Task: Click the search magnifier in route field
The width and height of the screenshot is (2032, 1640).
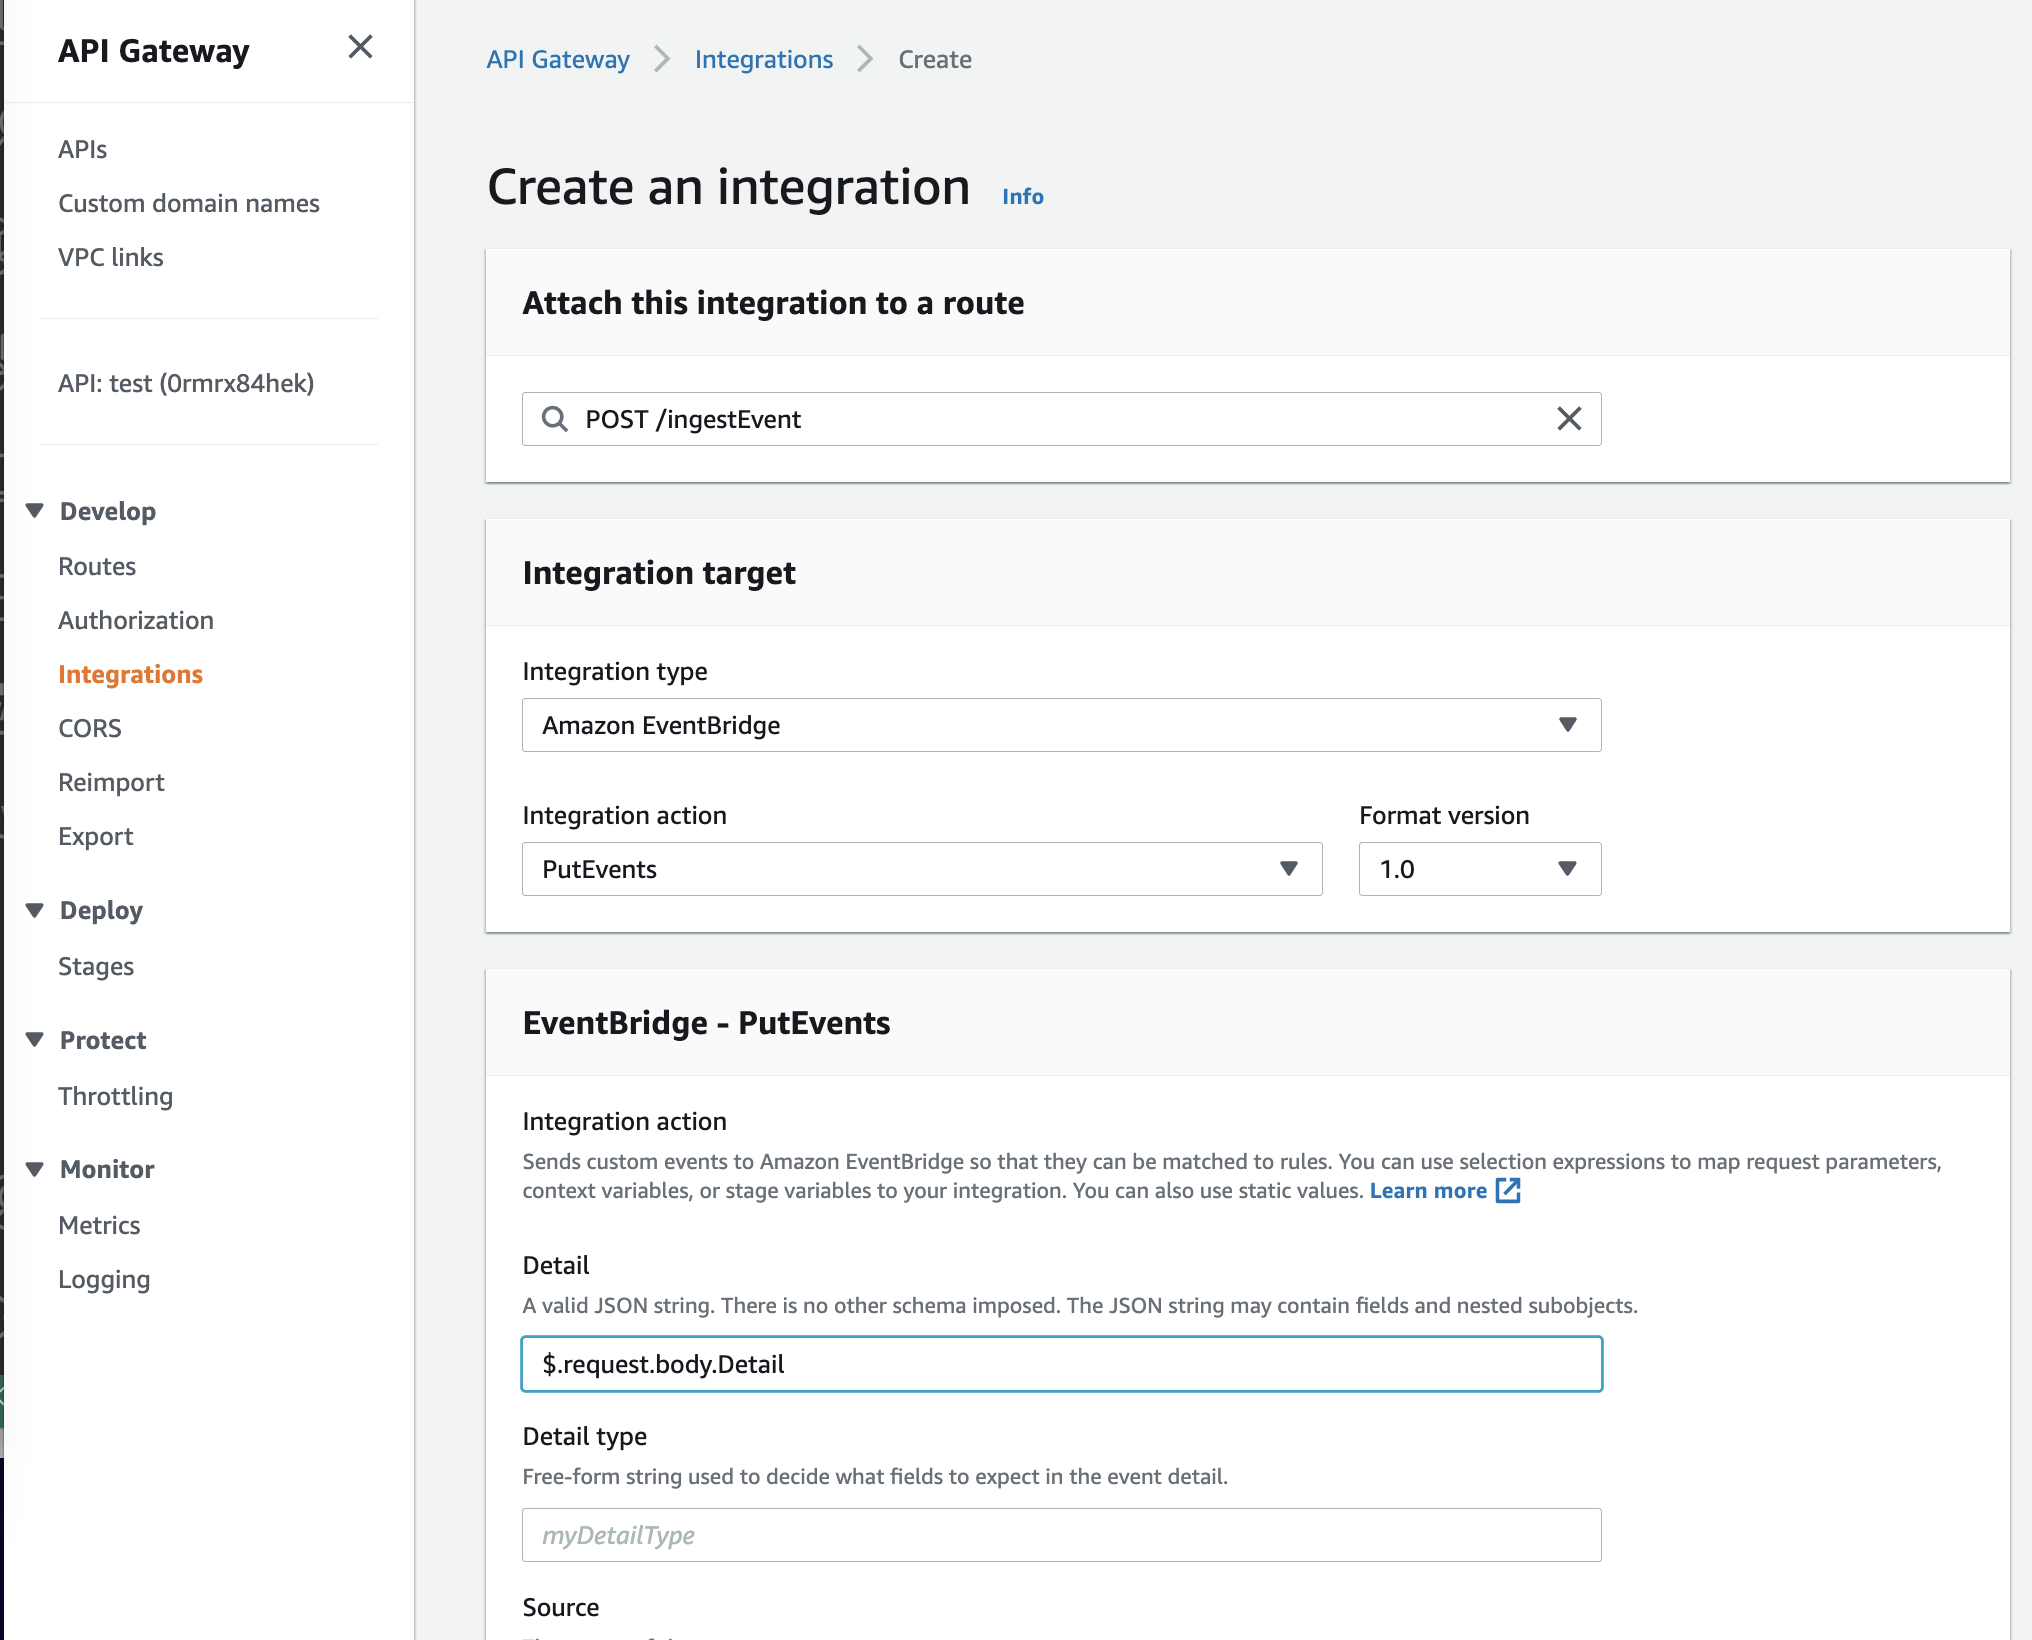Action: coord(554,419)
